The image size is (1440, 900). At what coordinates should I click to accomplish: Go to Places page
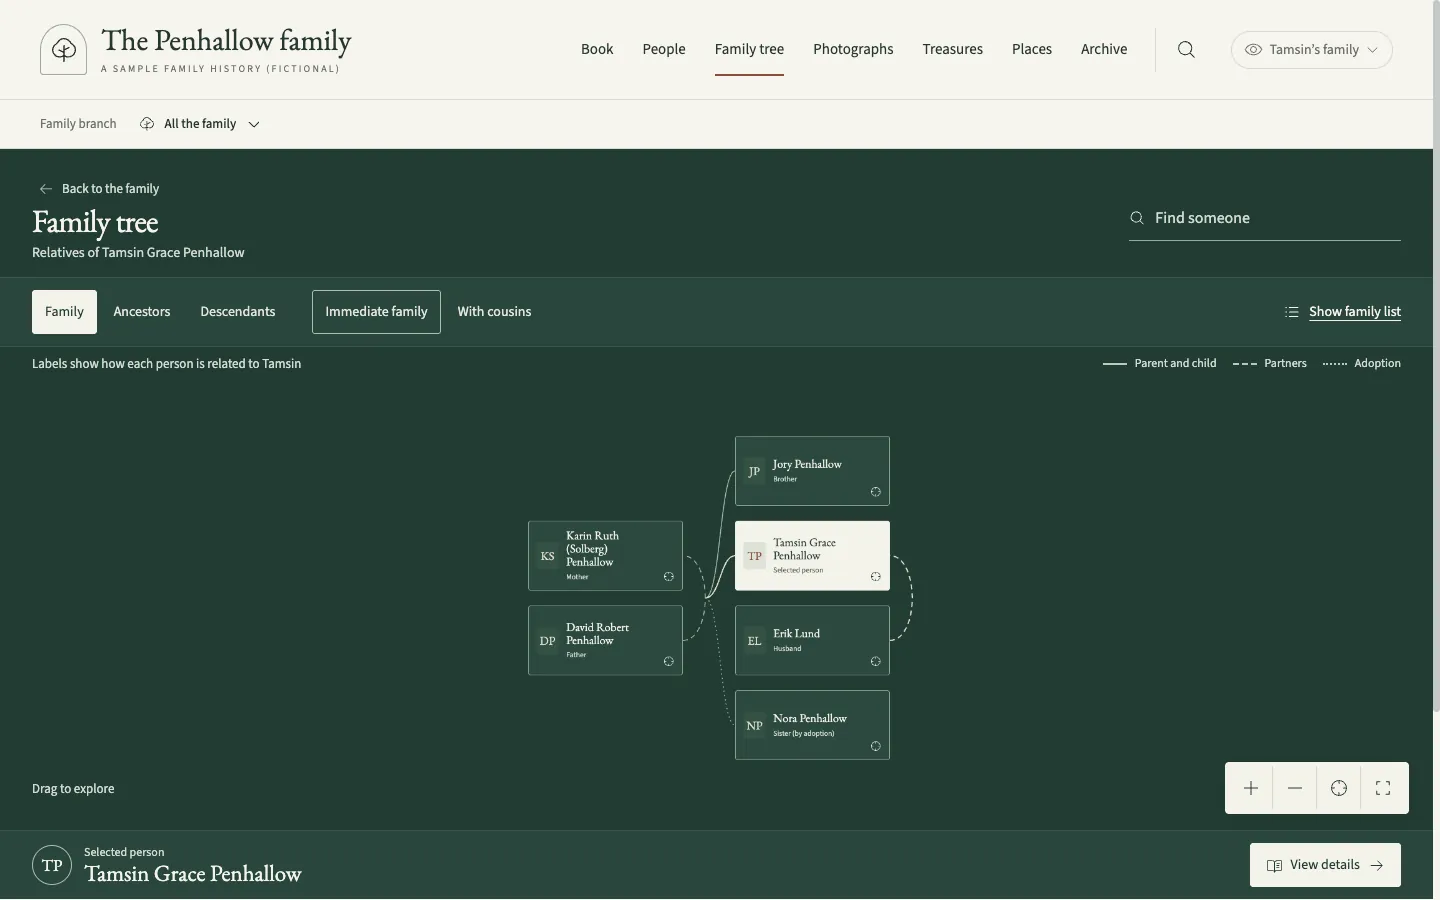[x=1032, y=49]
